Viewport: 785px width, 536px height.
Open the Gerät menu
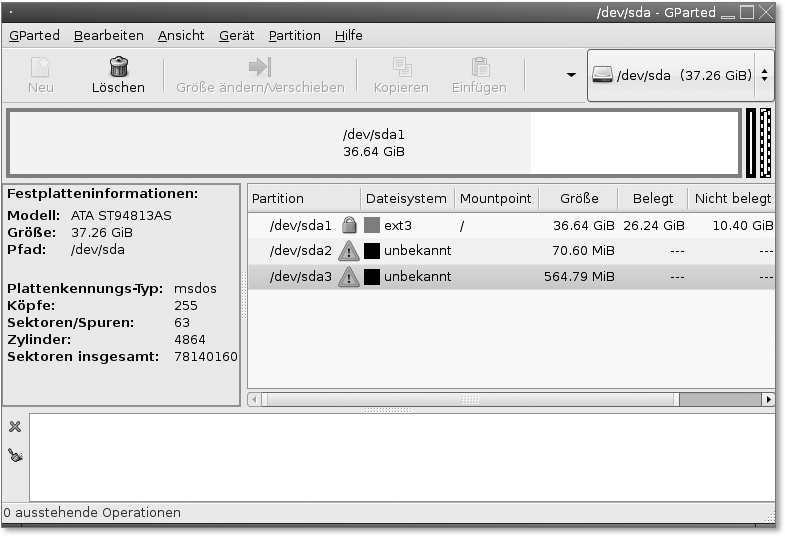(236, 35)
